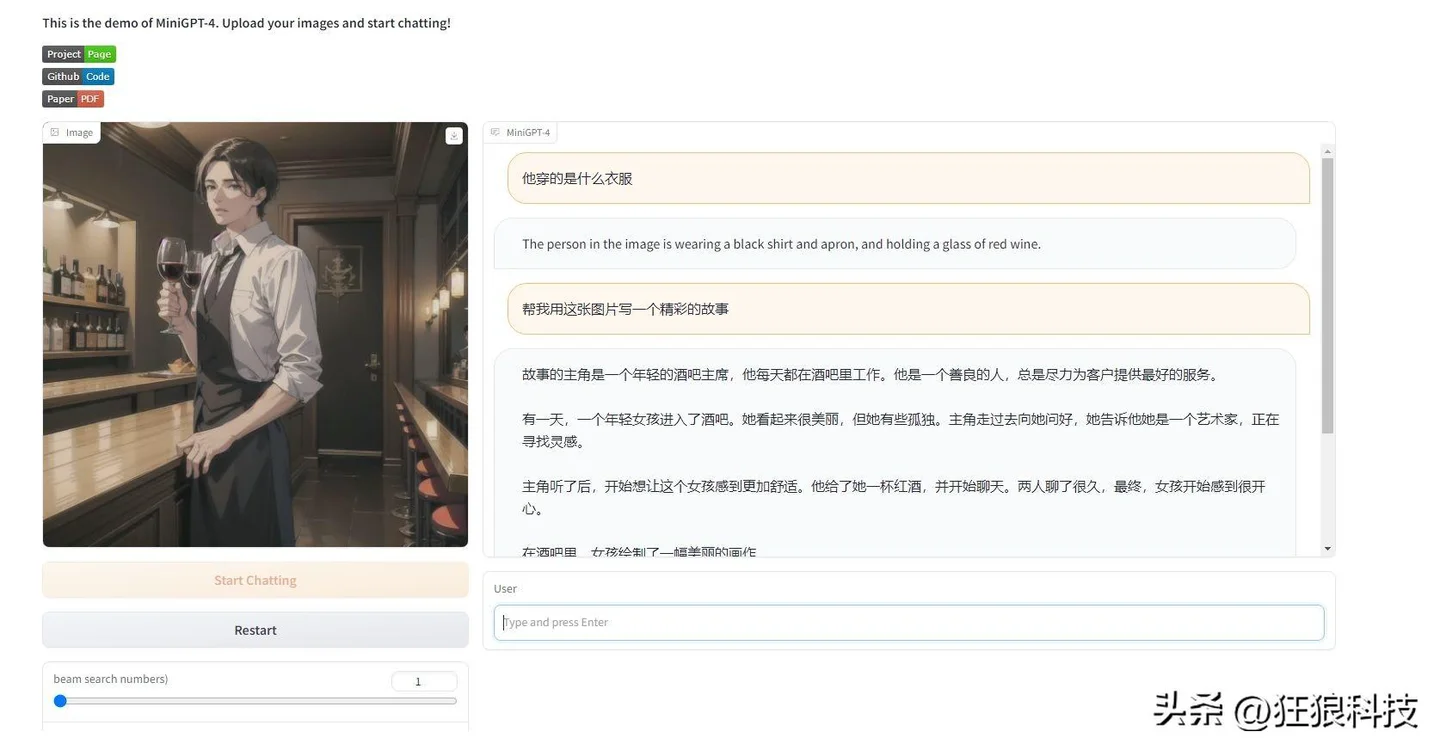The image size is (1440, 750).
Task: Focus the User message input field
Action: (x=909, y=622)
